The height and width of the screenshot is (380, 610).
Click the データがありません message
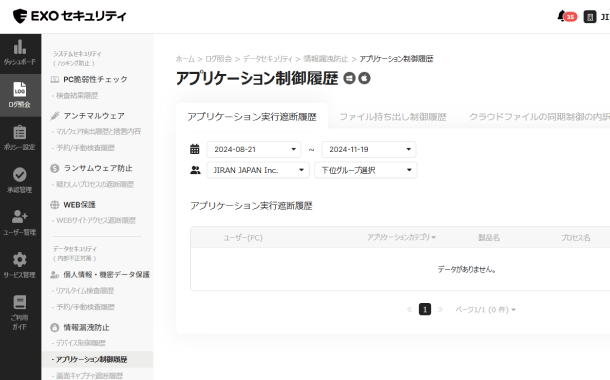(x=466, y=269)
